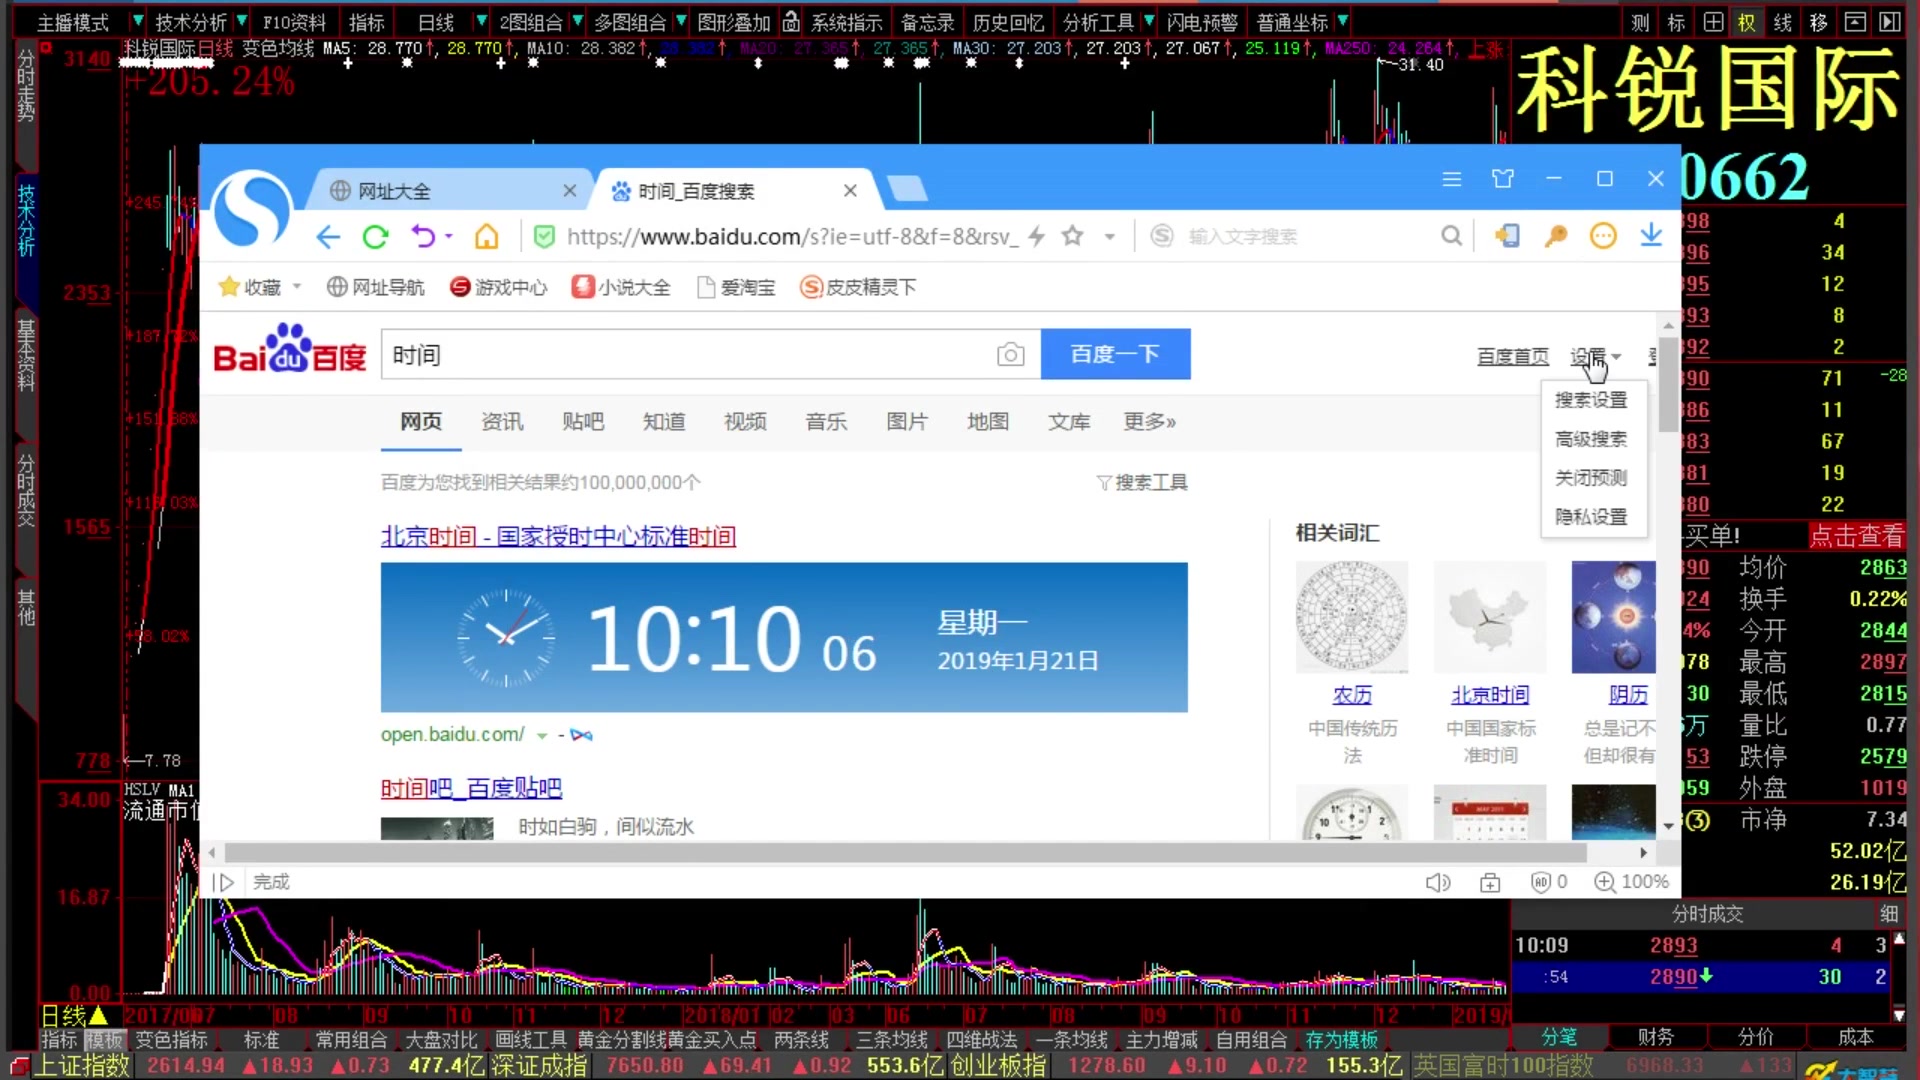Toggle the 标 marking tool on
Screen dimensions: 1920x1080
tap(1675, 21)
